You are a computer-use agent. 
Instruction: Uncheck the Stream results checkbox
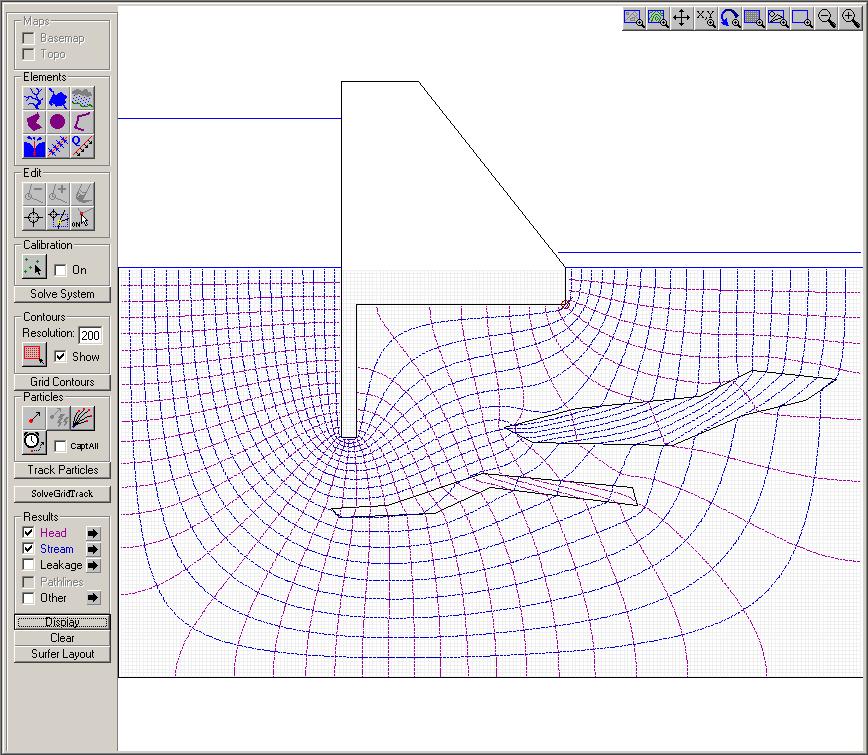click(x=28, y=549)
